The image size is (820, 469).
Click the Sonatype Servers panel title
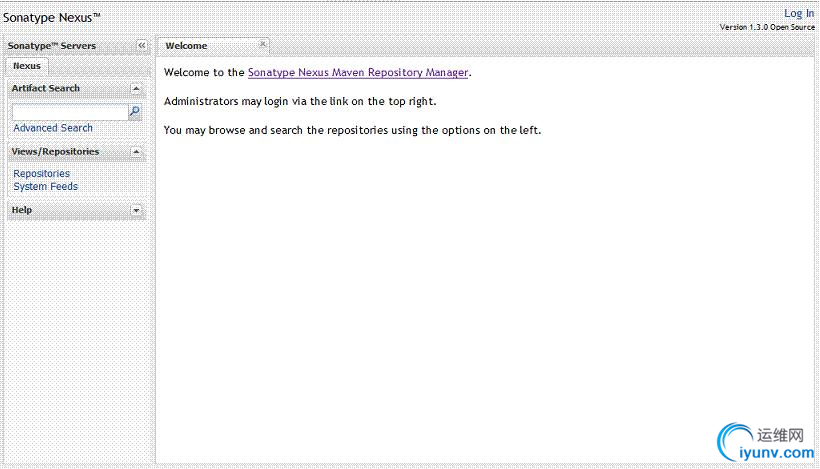tap(52, 46)
